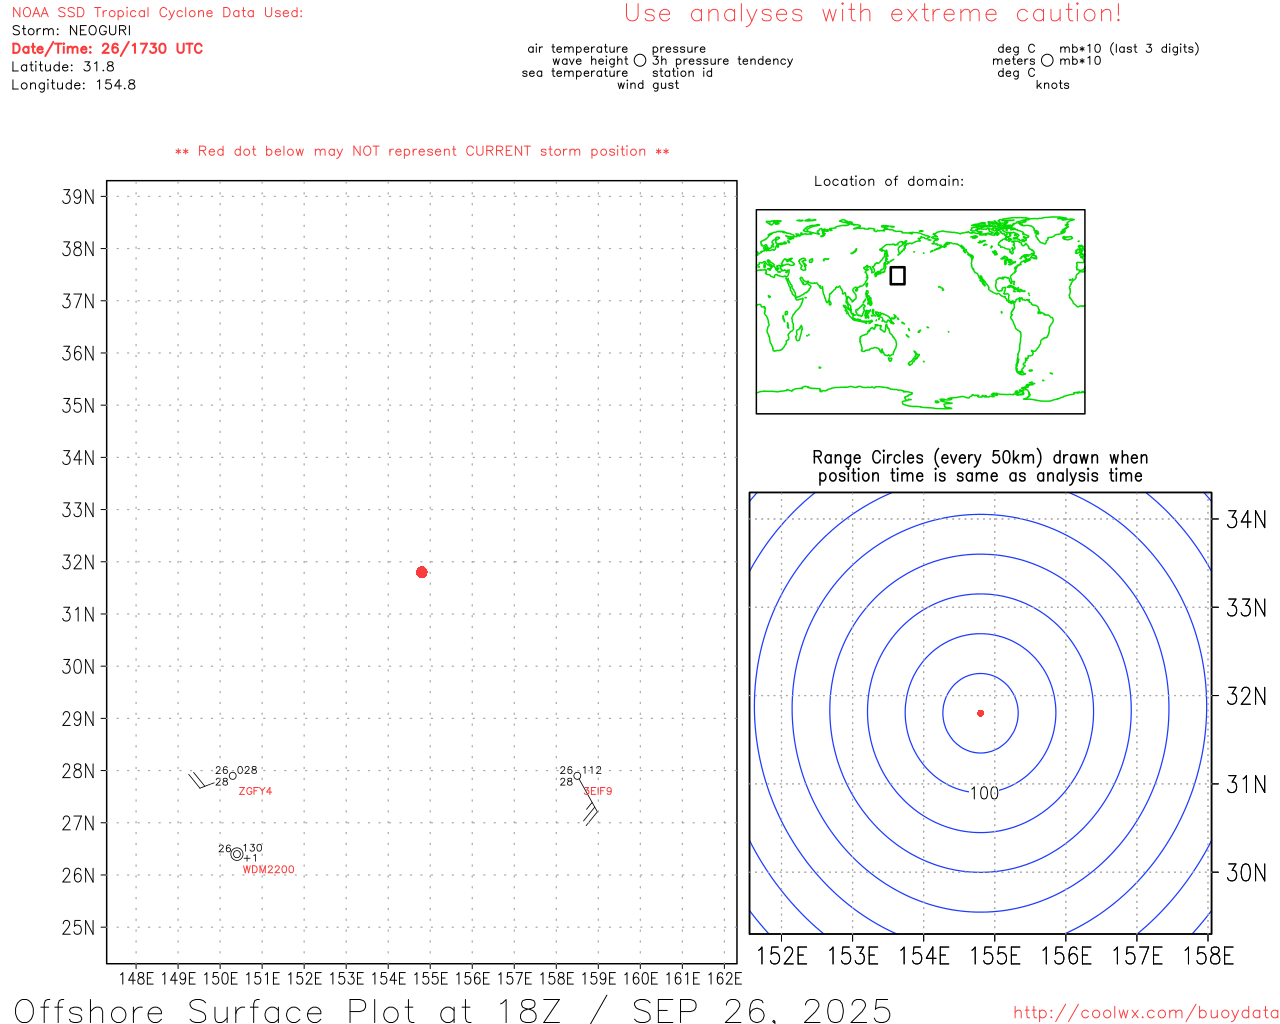Click the 32N latitude label on main map
This screenshot has height=1024, width=1280.
click(x=79, y=562)
